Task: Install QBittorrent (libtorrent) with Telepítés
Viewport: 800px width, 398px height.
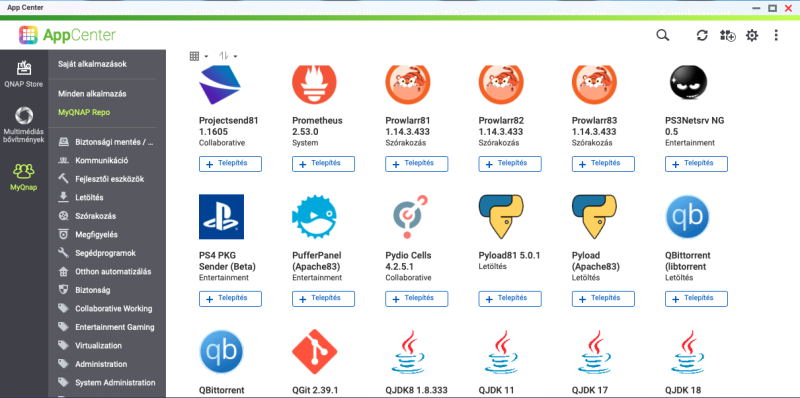Action: 696,298
